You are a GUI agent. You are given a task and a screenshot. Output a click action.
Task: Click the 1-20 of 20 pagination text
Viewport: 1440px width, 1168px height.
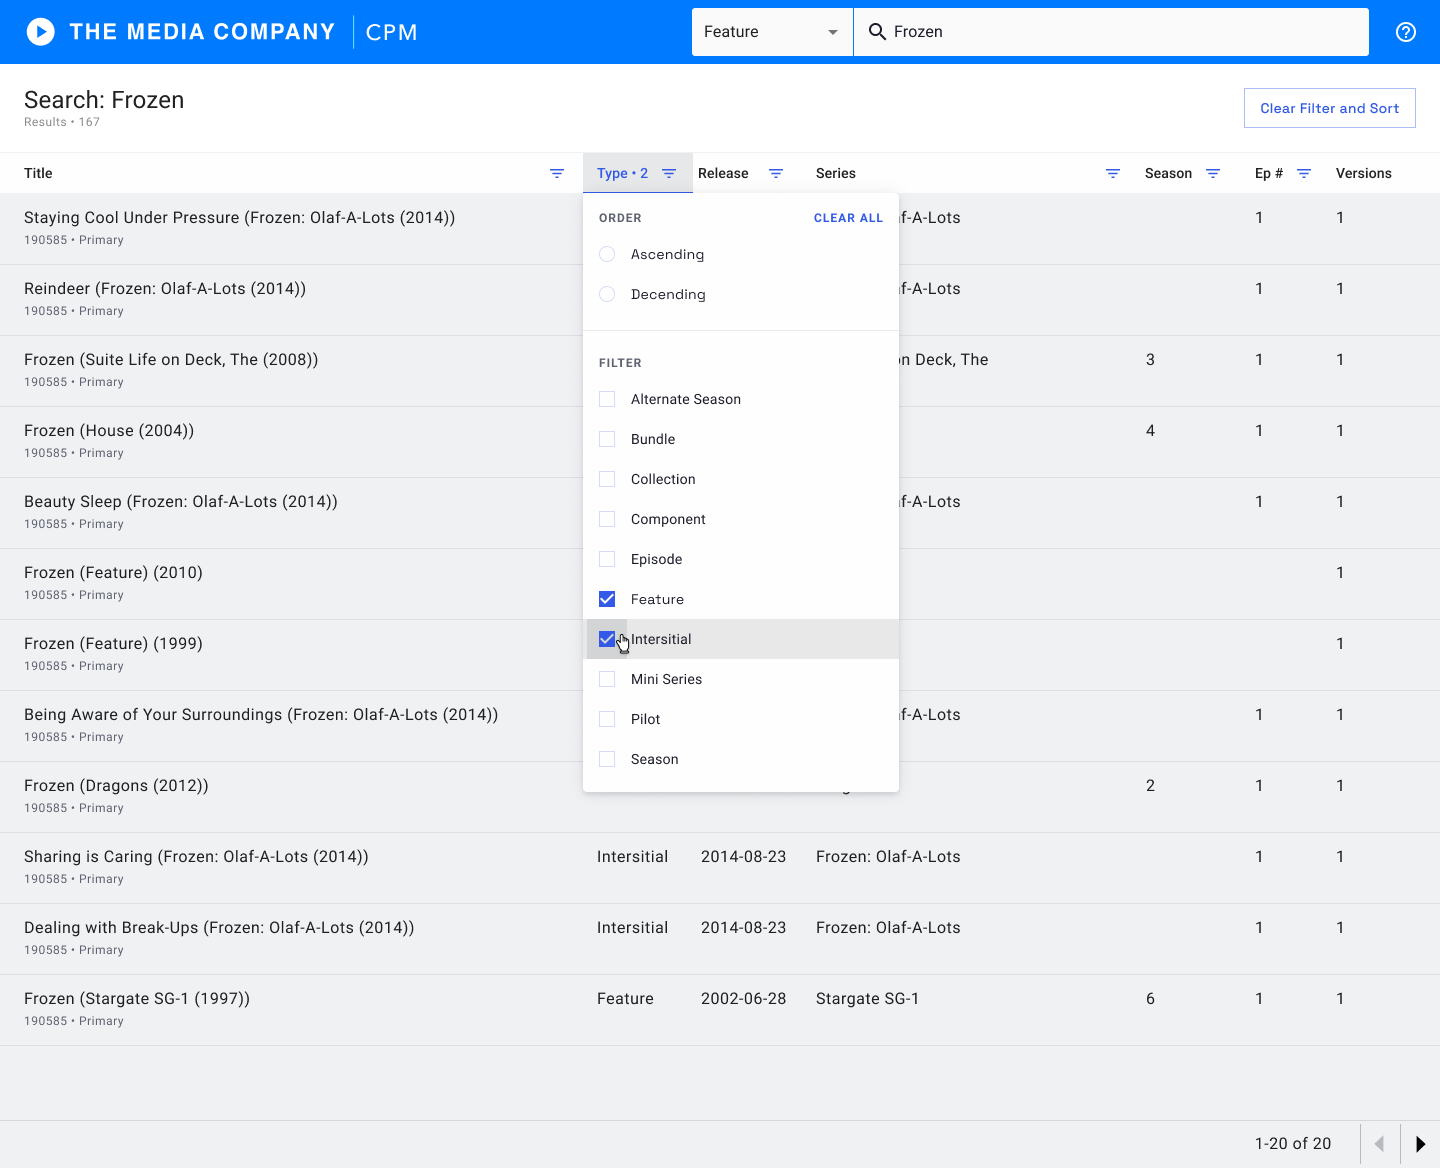1293,1144
